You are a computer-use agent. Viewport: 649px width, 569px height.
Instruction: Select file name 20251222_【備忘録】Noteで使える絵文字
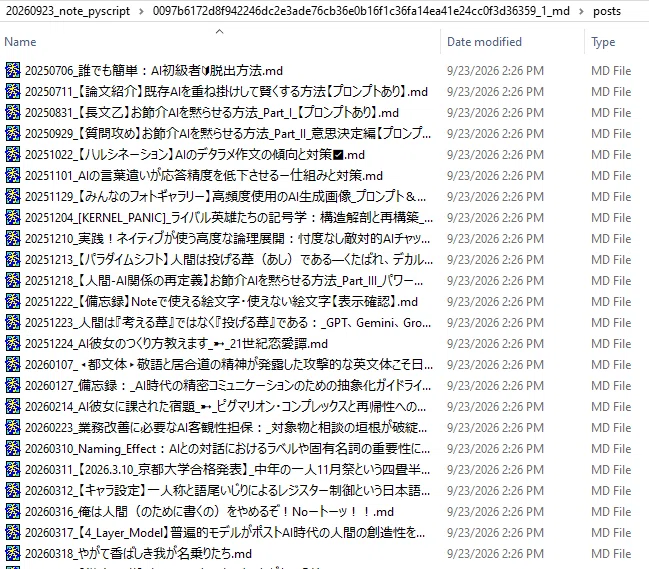click(x=221, y=301)
